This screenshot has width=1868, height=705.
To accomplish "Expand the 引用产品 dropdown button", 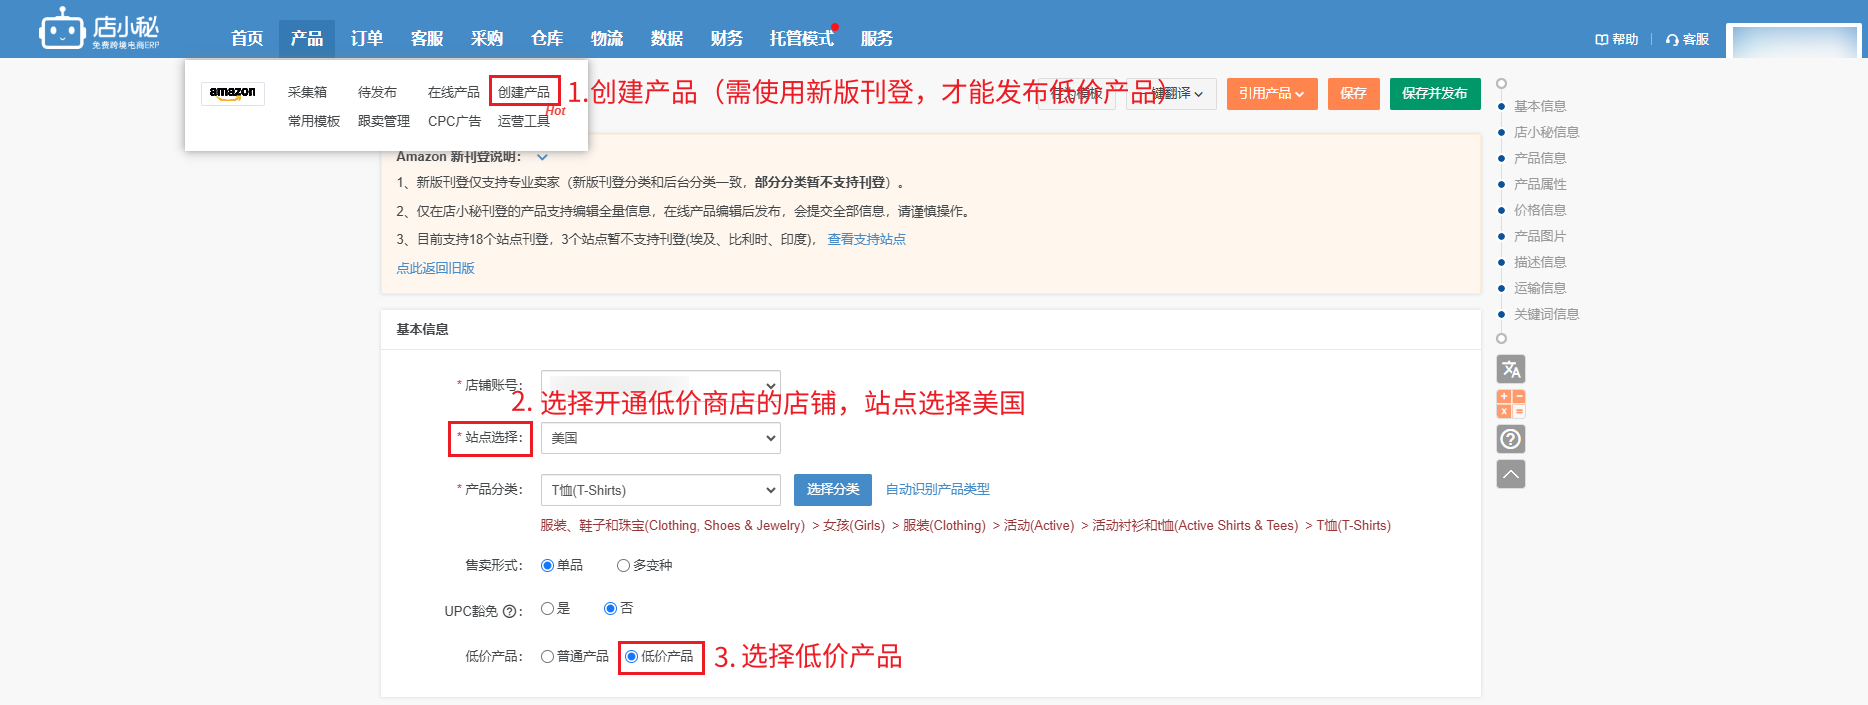I will click(x=1272, y=93).
